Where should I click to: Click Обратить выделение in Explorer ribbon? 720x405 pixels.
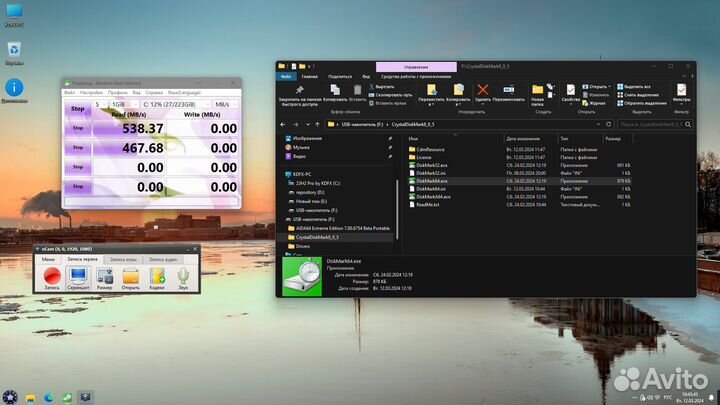pyautogui.click(x=641, y=103)
